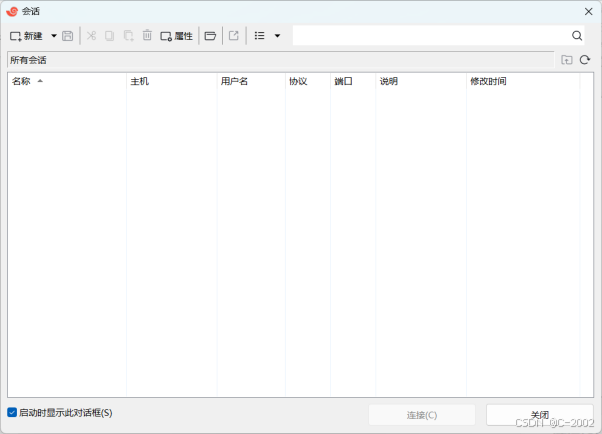Click the delete trash icon
Image resolution: width=602 pixels, height=434 pixels.
147,35
